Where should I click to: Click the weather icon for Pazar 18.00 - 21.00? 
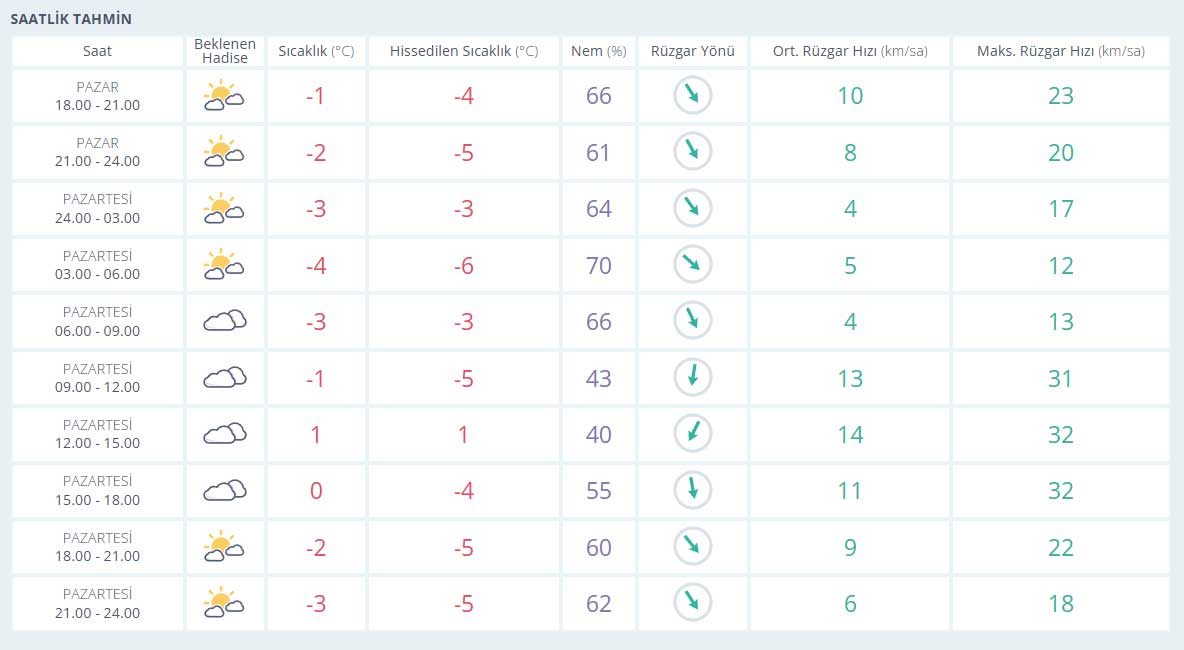click(224, 97)
